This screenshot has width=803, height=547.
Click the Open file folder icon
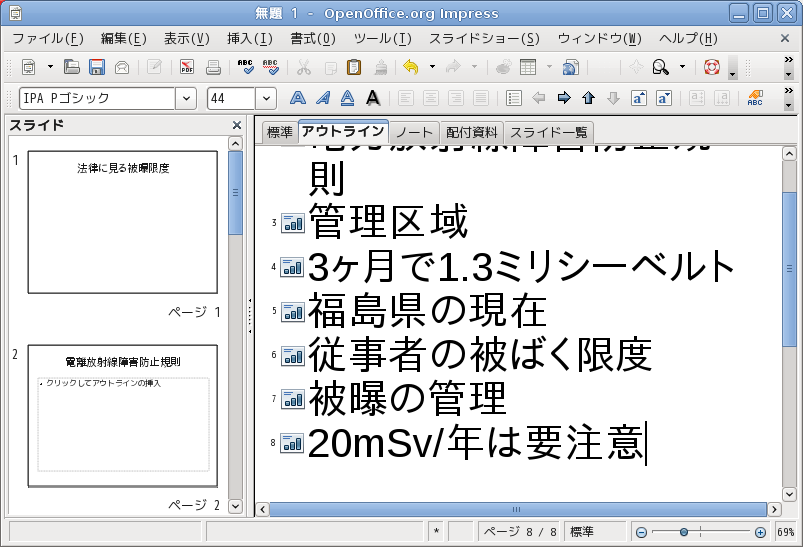tap(72, 68)
